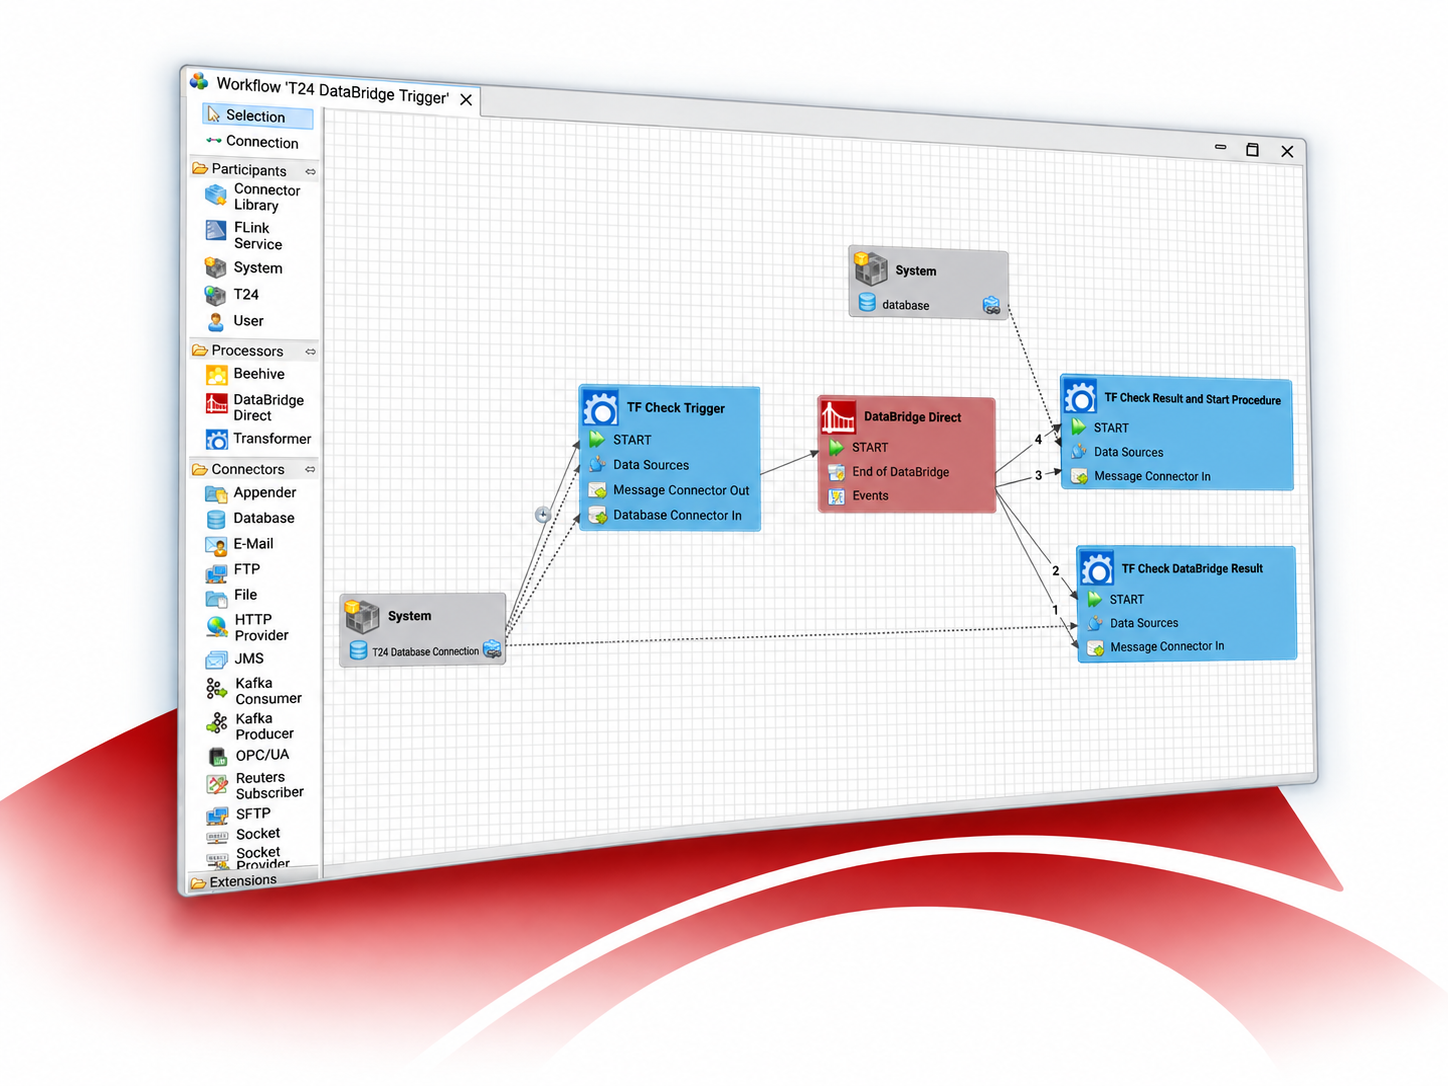1448x1086 pixels.
Task: Choose the Reuters Subscriber connector
Action: pyautogui.click(x=255, y=785)
